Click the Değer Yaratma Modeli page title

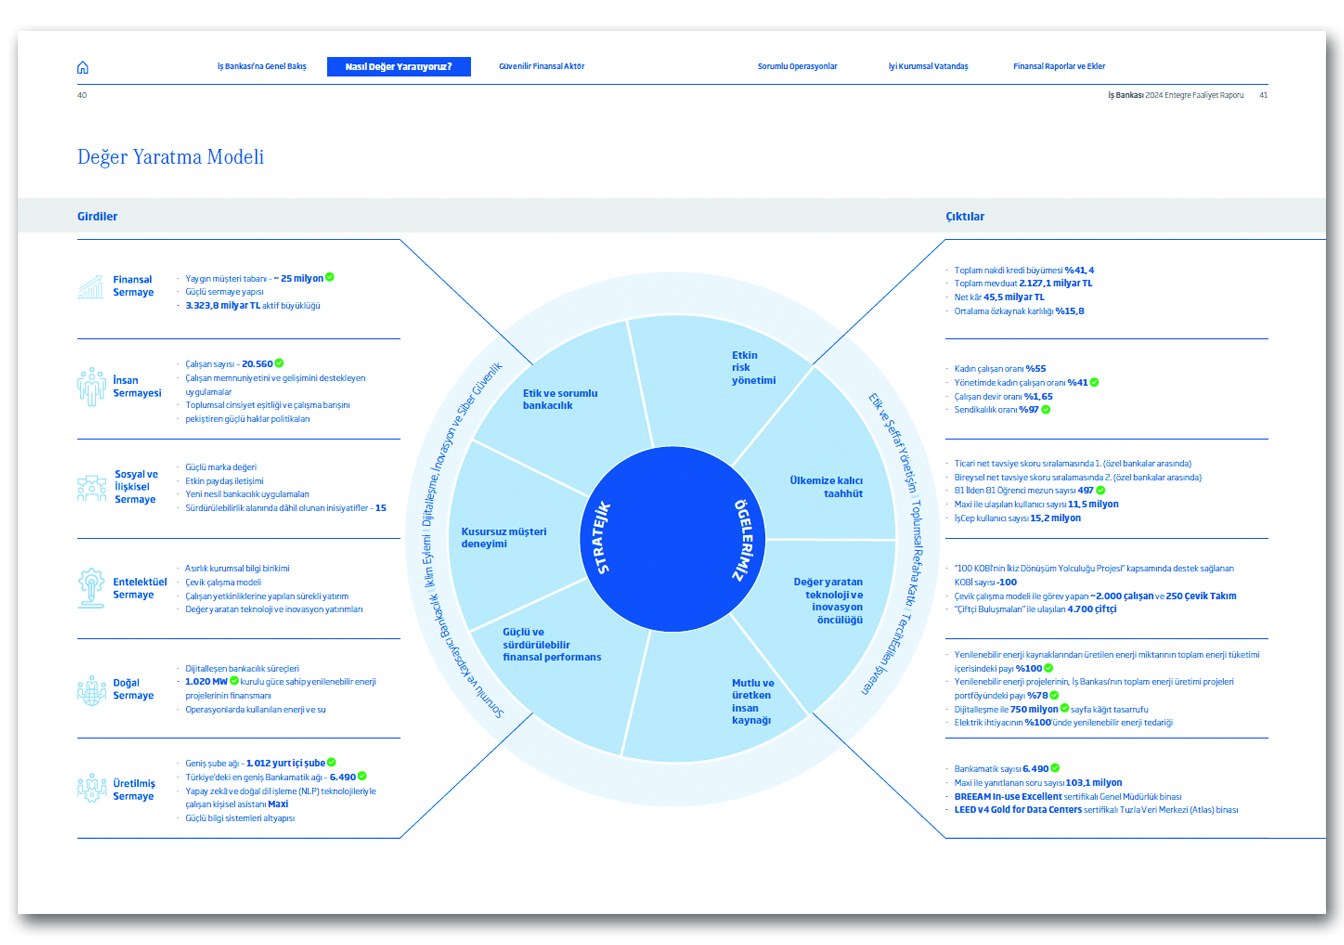point(171,157)
